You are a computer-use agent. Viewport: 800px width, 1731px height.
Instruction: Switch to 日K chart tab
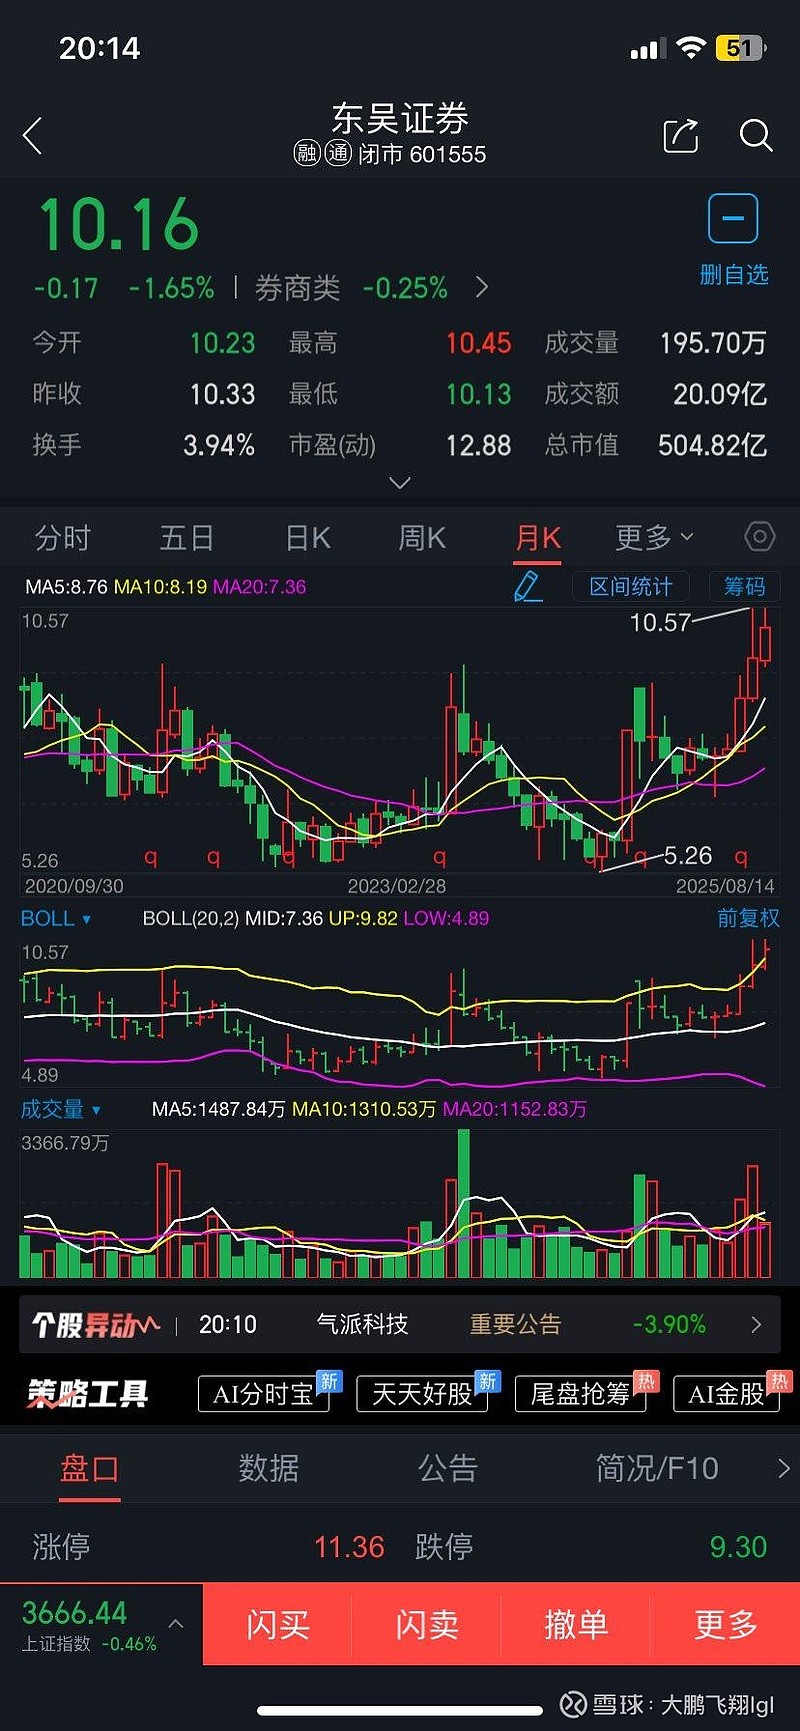click(308, 538)
